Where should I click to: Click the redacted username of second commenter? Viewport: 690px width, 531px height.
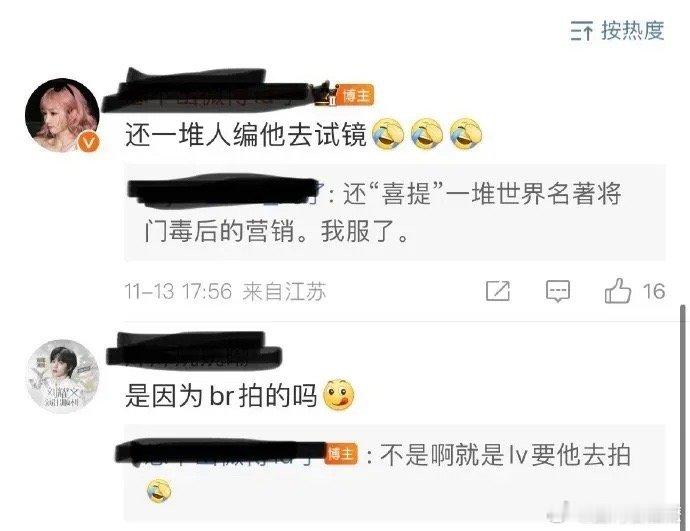pyautogui.click(x=194, y=352)
